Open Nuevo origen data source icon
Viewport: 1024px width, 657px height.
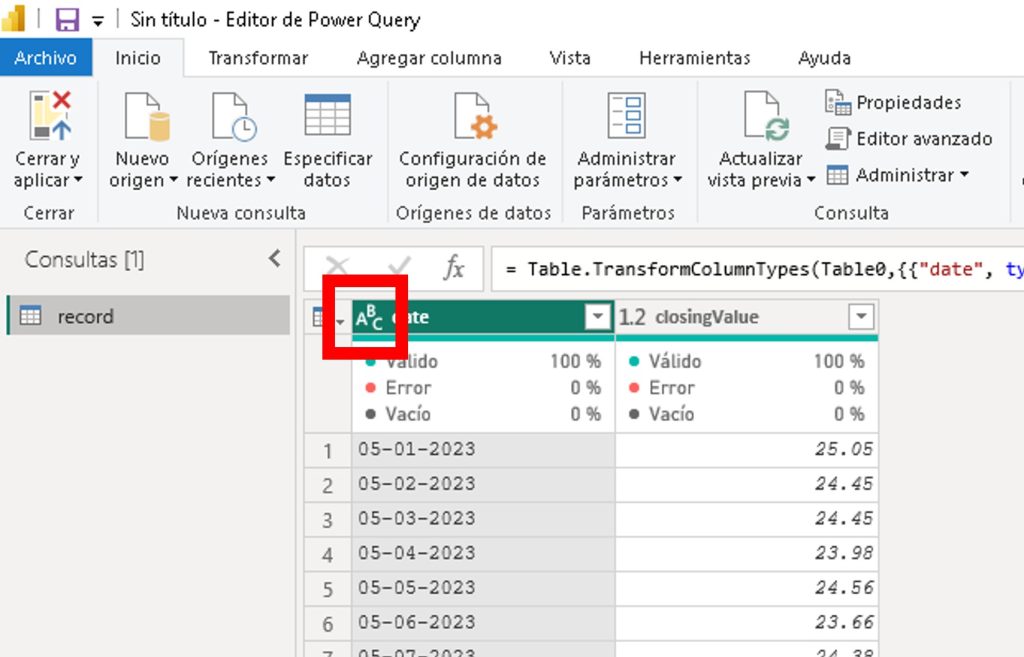coord(142,115)
